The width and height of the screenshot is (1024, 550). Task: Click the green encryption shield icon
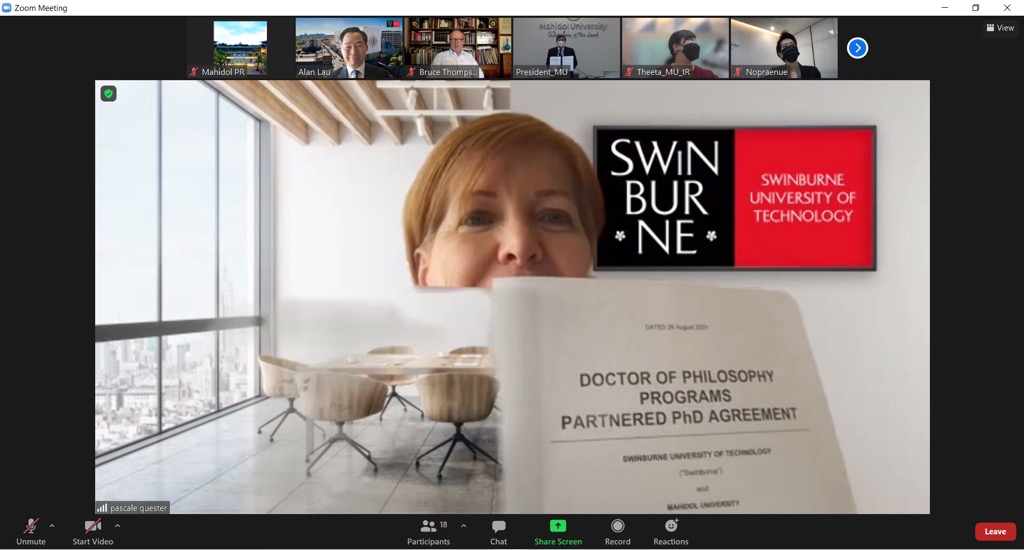click(x=108, y=94)
